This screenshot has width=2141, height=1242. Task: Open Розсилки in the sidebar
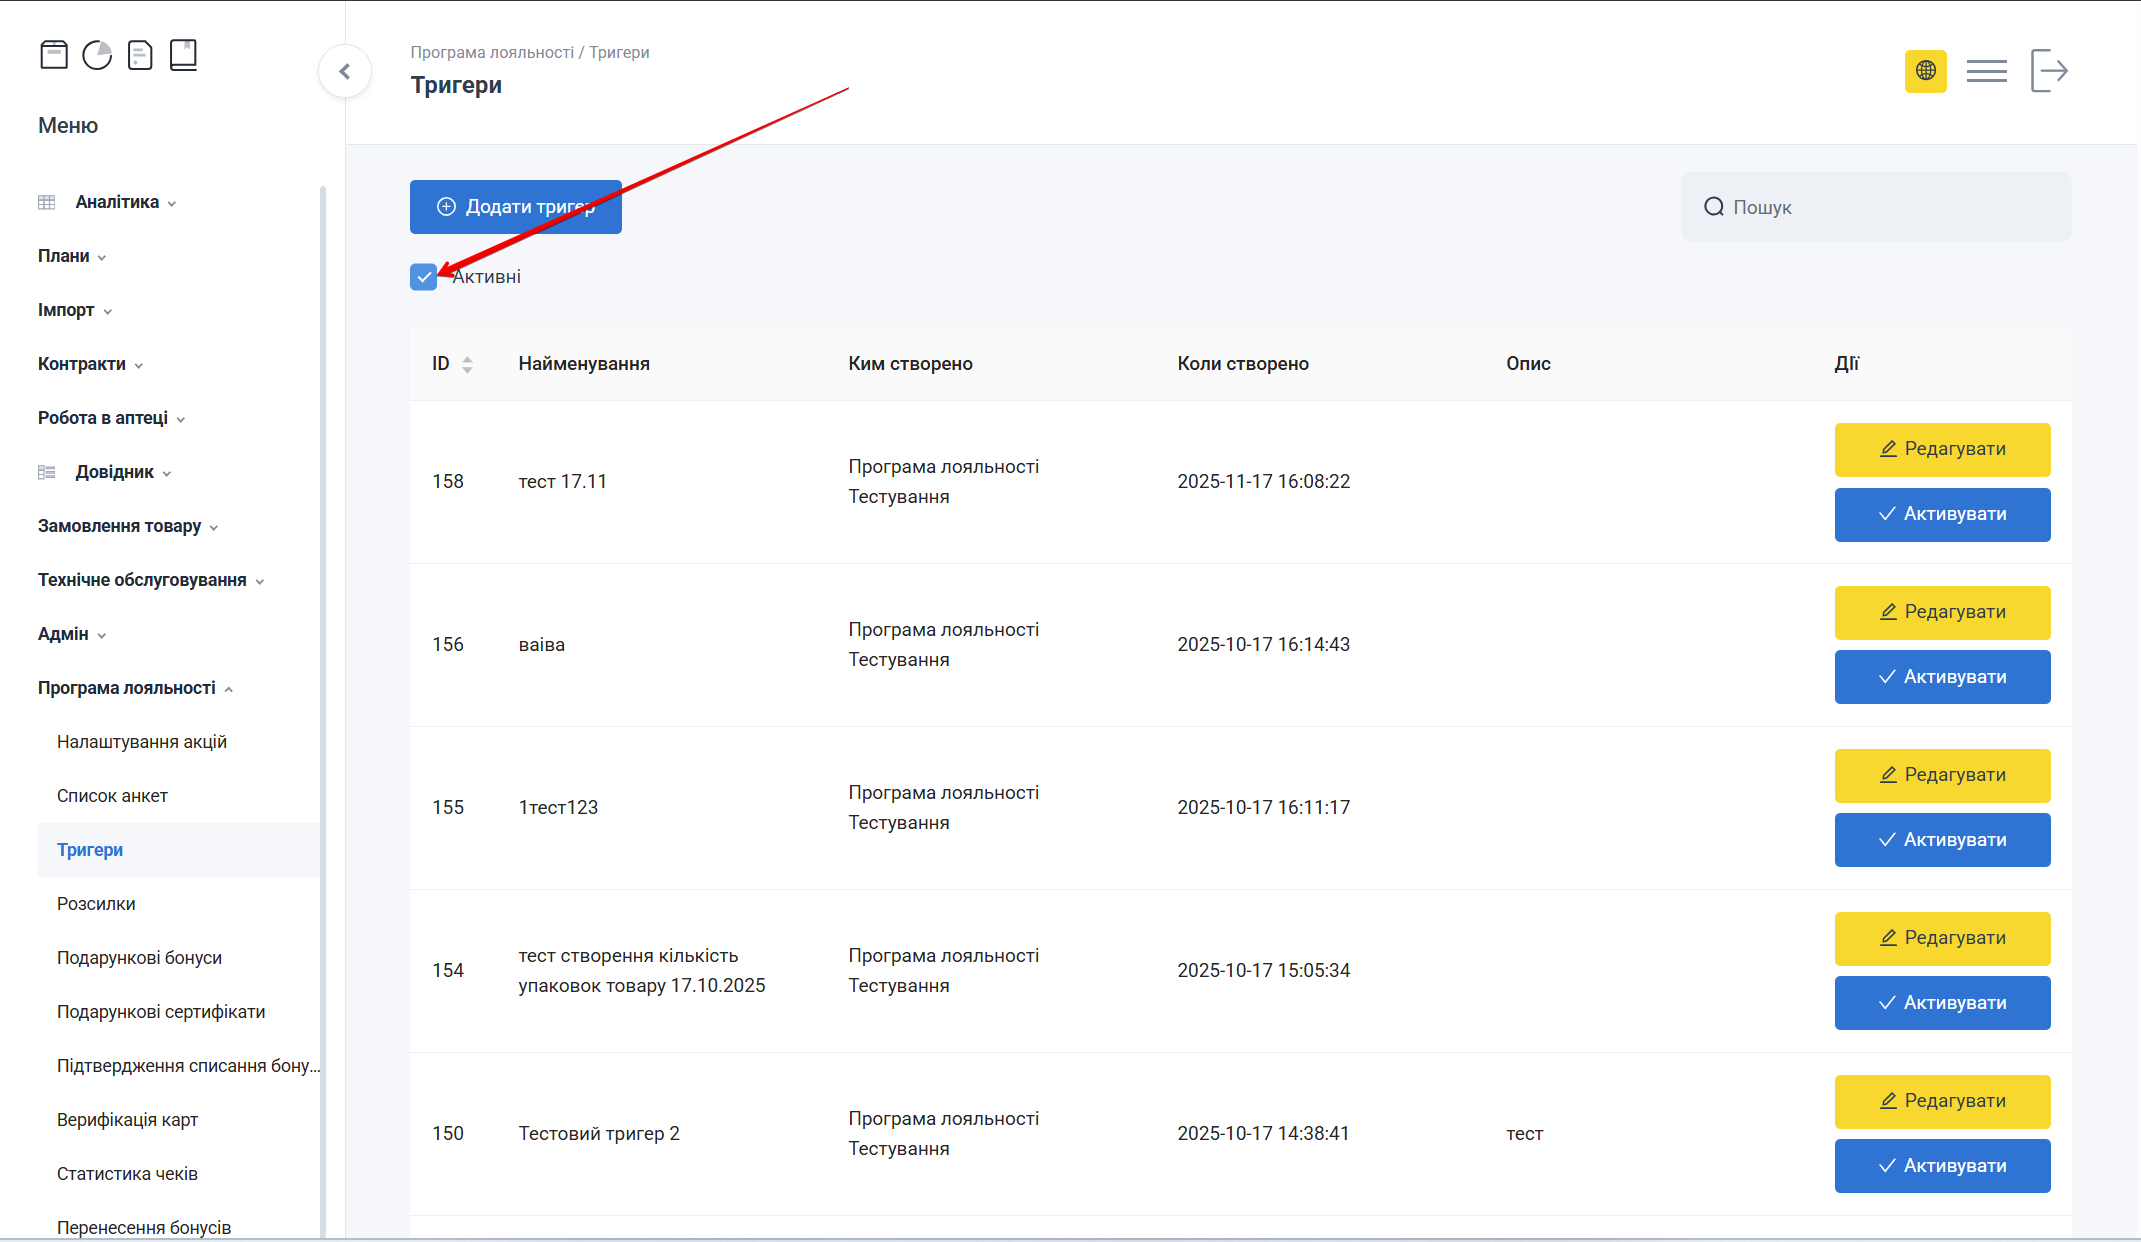(96, 904)
